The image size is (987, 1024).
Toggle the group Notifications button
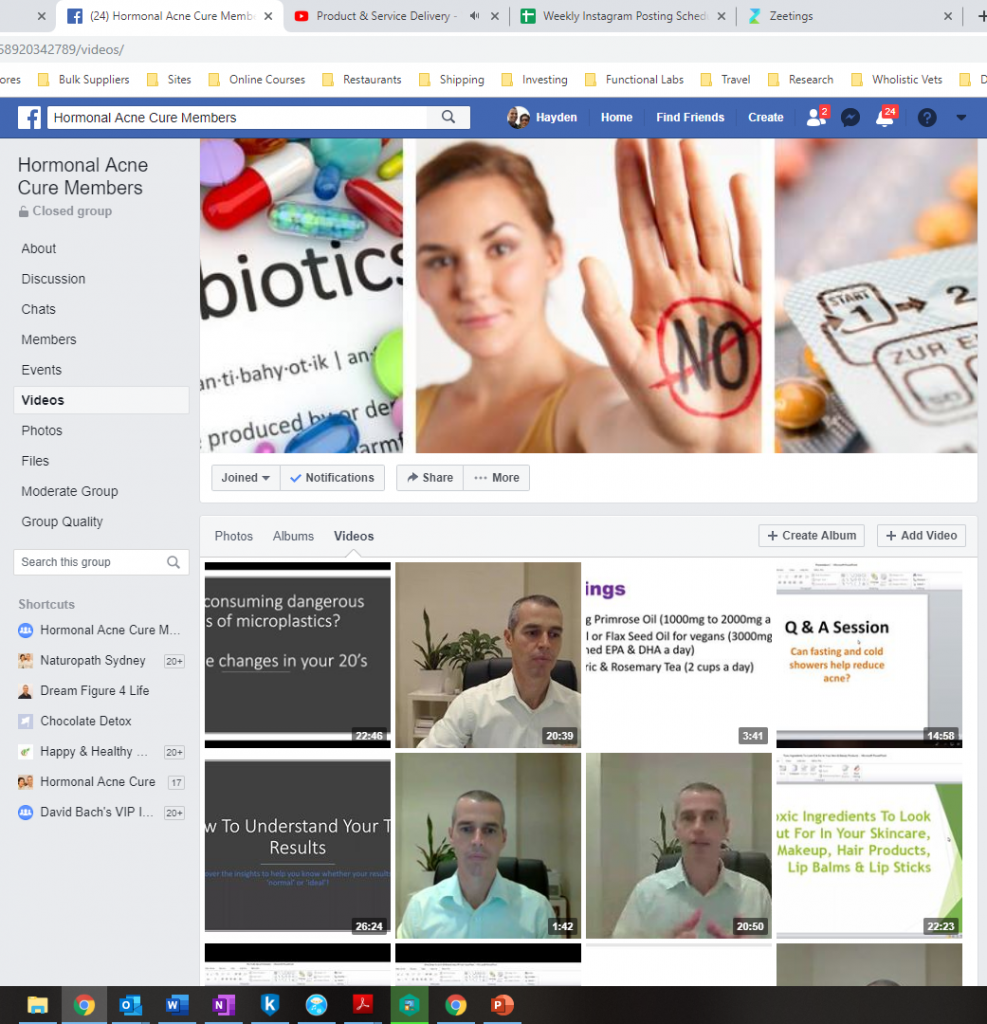click(332, 478)
